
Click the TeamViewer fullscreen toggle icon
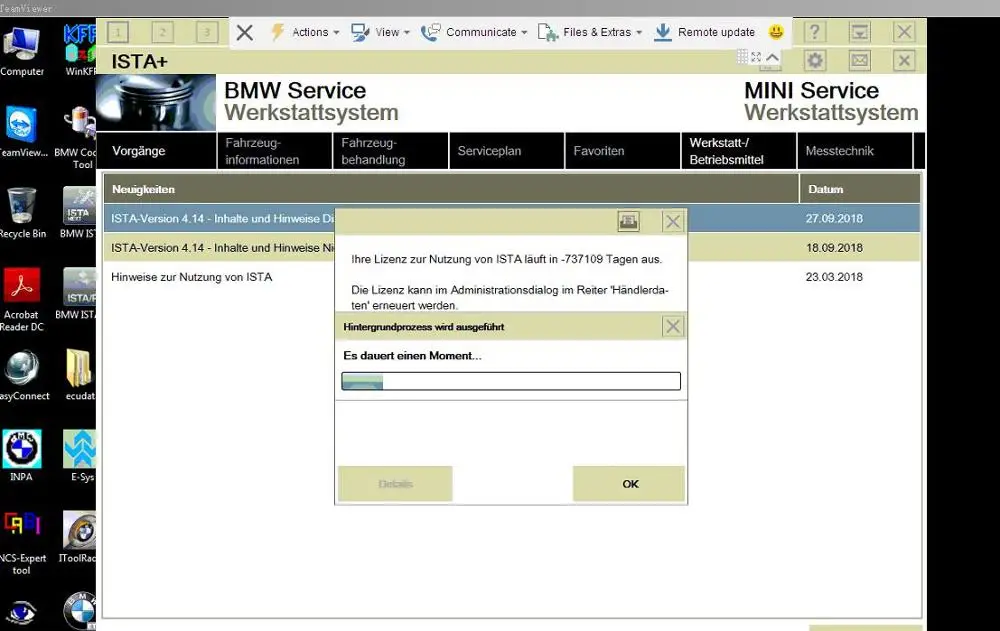(756, 57)
